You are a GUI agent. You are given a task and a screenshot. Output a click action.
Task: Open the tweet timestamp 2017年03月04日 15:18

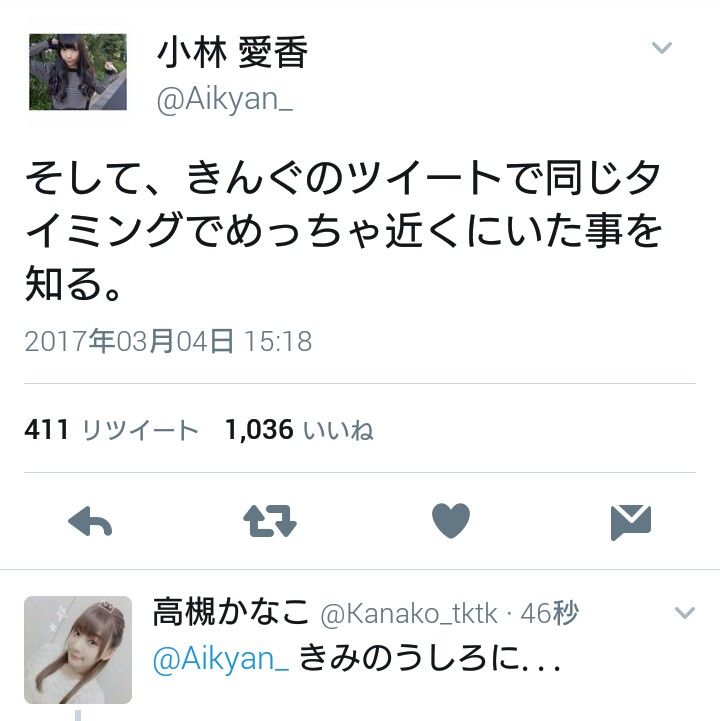coord(168,341)
